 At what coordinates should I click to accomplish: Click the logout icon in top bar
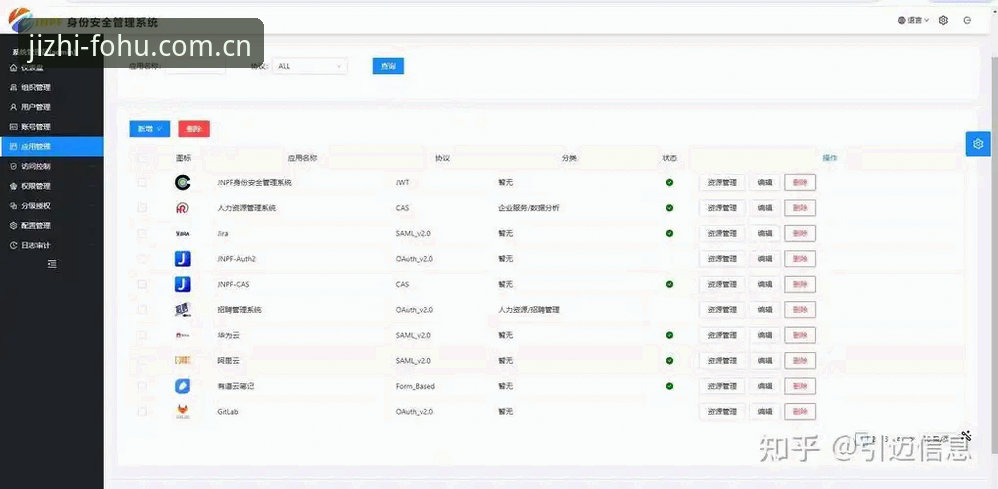tap(967, 20)
